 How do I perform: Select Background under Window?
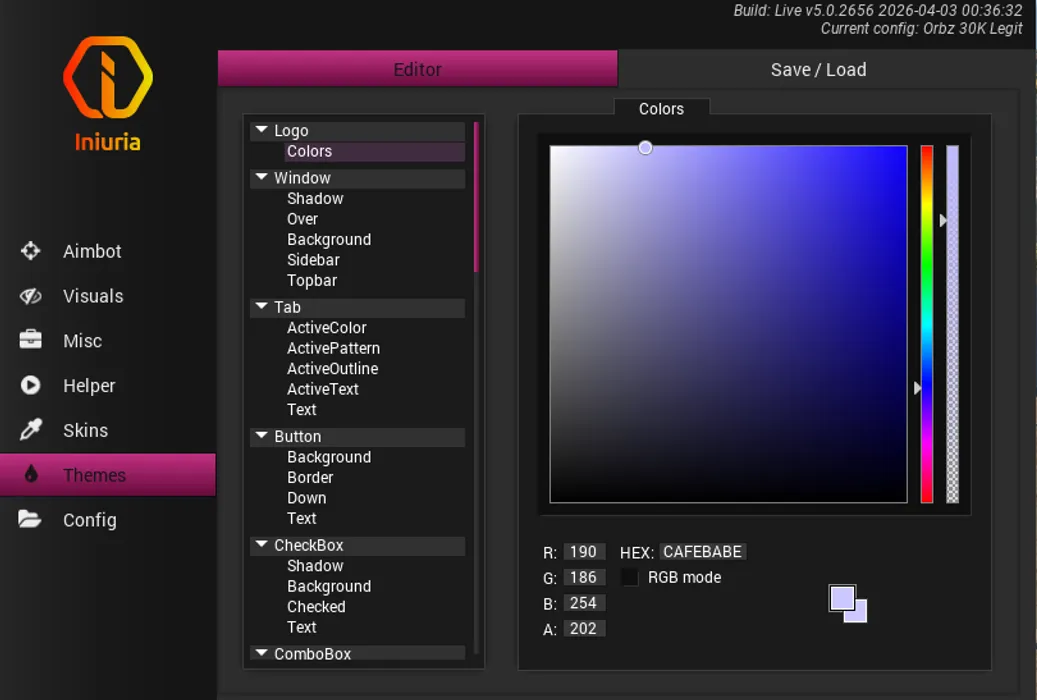pos(329,240)
